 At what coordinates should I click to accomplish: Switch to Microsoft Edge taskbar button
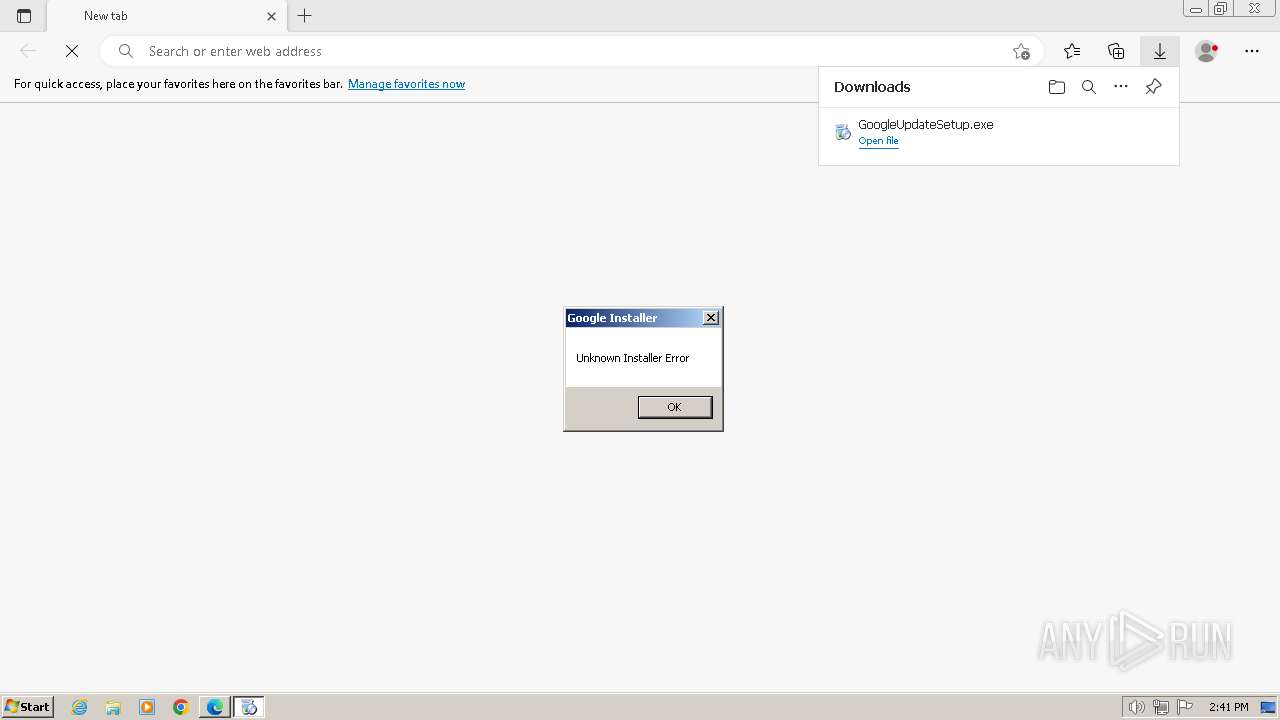pos(215,707)
